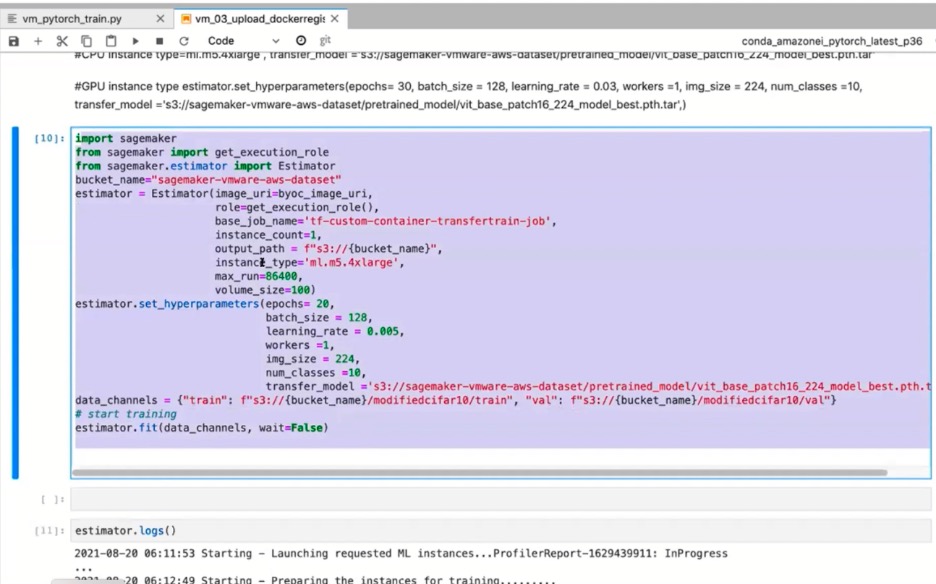Click the clock icon in the toolbar
The width and height of the screenshot is (936, 584).
301,41
